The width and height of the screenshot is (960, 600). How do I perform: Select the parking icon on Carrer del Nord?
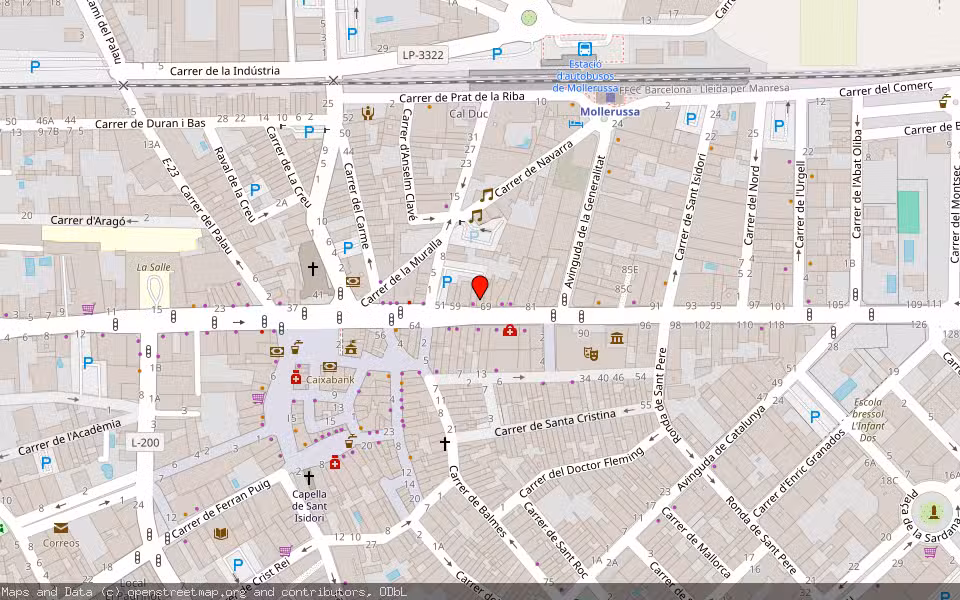(779, 126)
